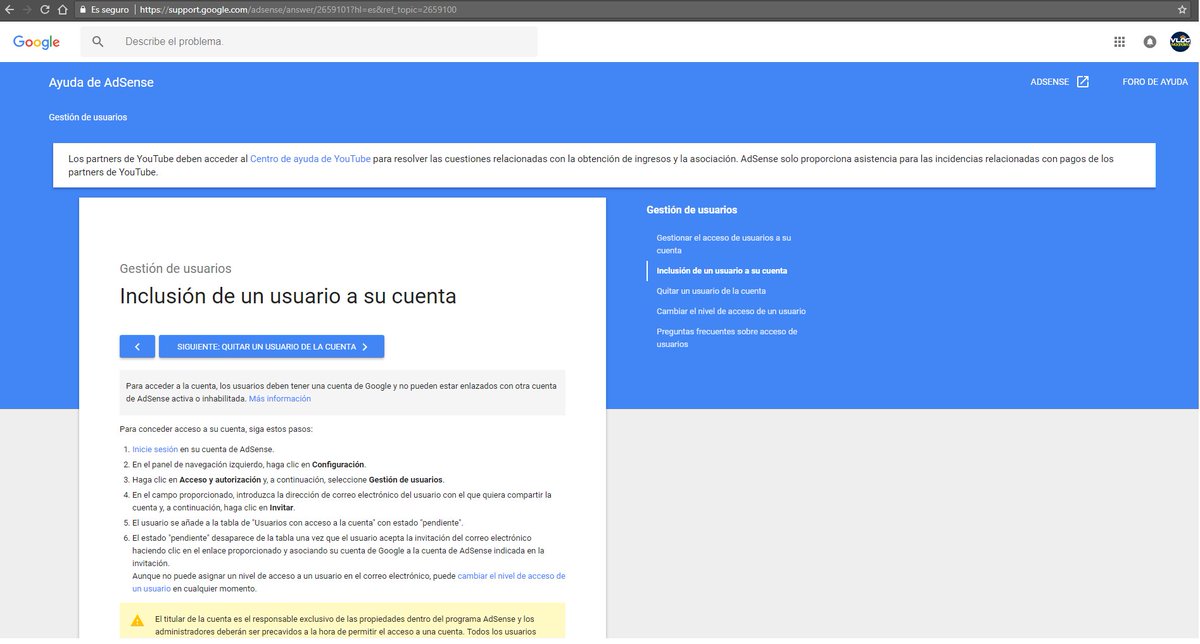This screenshot has width=1200, height=644.
Task: Click the browser address bar URL
Action: click(298, 9)
